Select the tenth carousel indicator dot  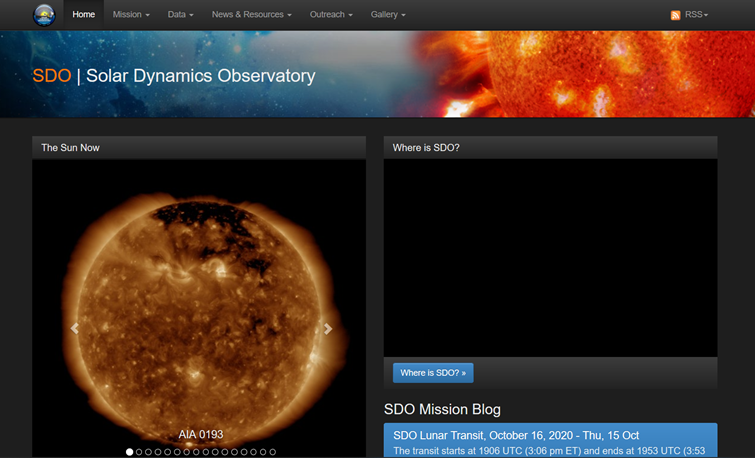[215, 452]
